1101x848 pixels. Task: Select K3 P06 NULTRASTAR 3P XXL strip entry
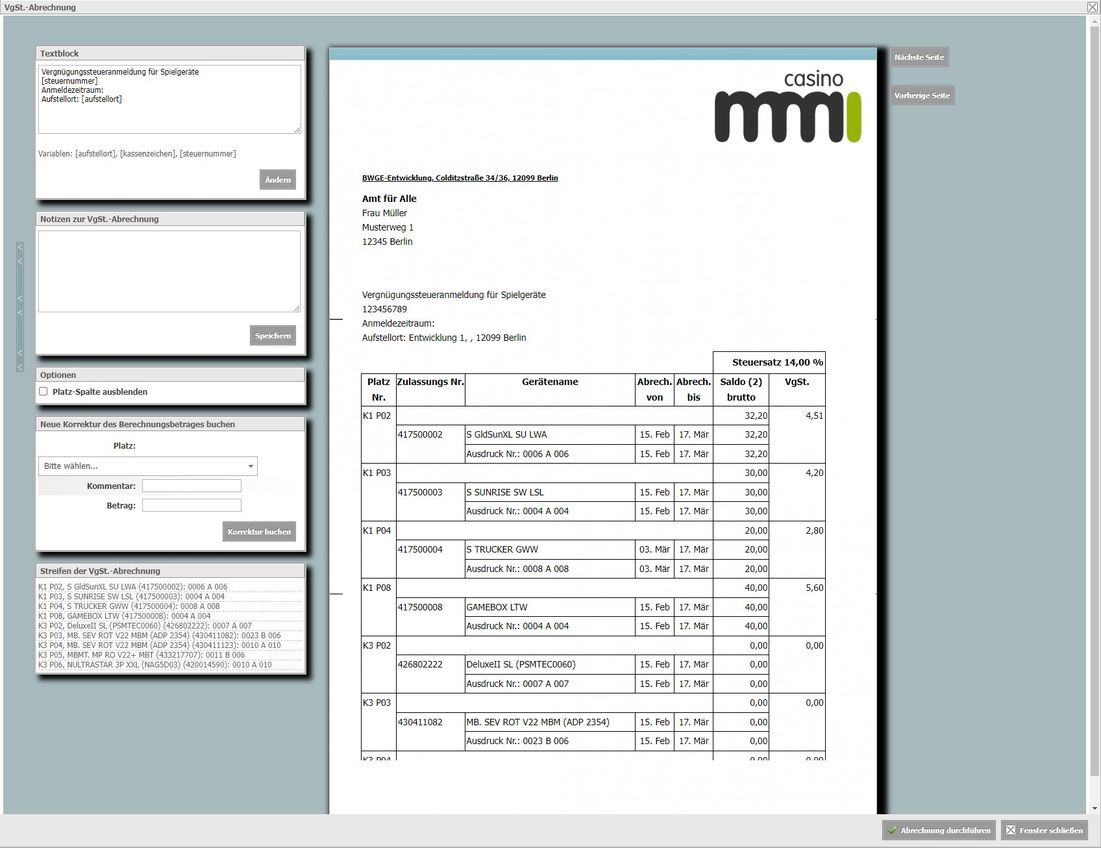pos(154,665)
